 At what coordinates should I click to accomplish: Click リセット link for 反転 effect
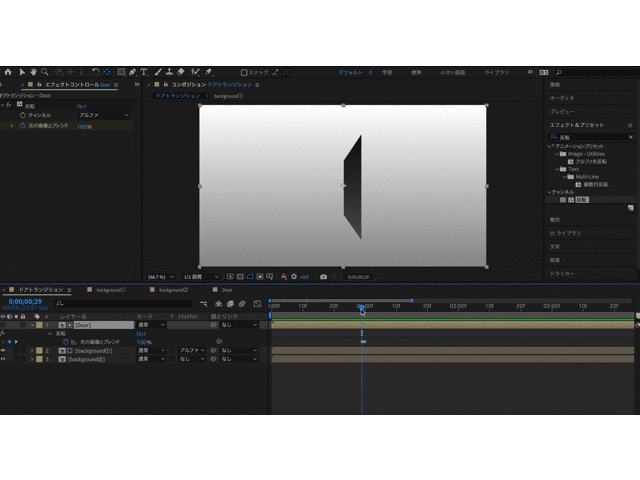tap(81, 105)
